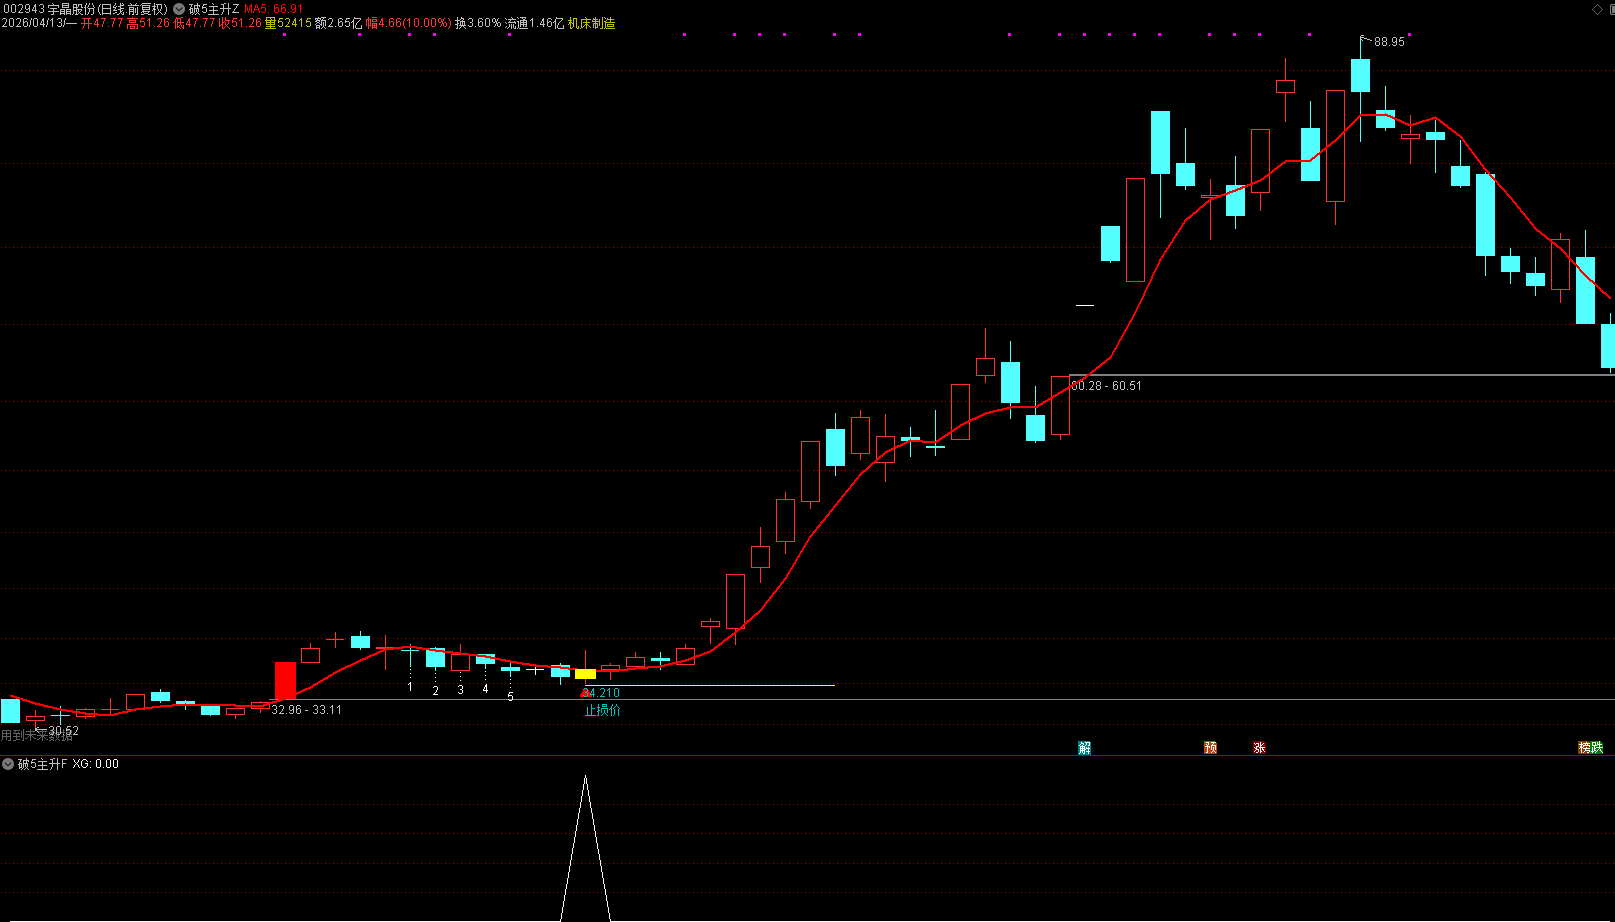
Task: Click the count label 5 under candles
Action: tap(510, 697)
